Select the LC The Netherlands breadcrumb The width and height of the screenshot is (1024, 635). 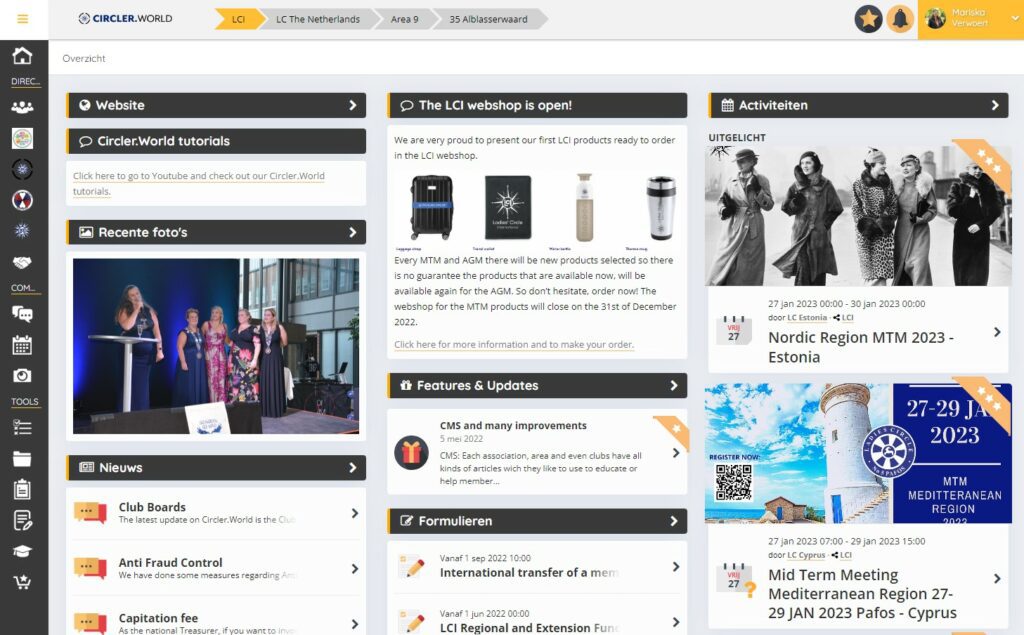pos(318,19)
